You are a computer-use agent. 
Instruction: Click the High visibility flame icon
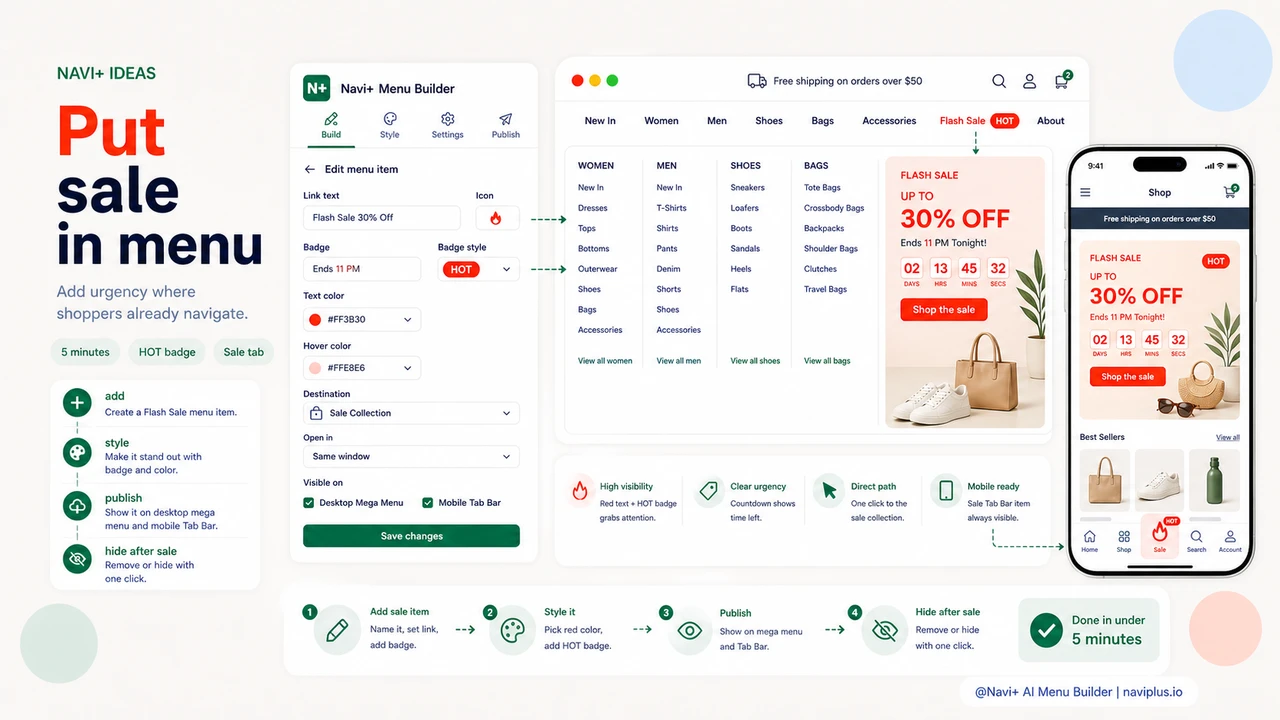coord(580,491)
